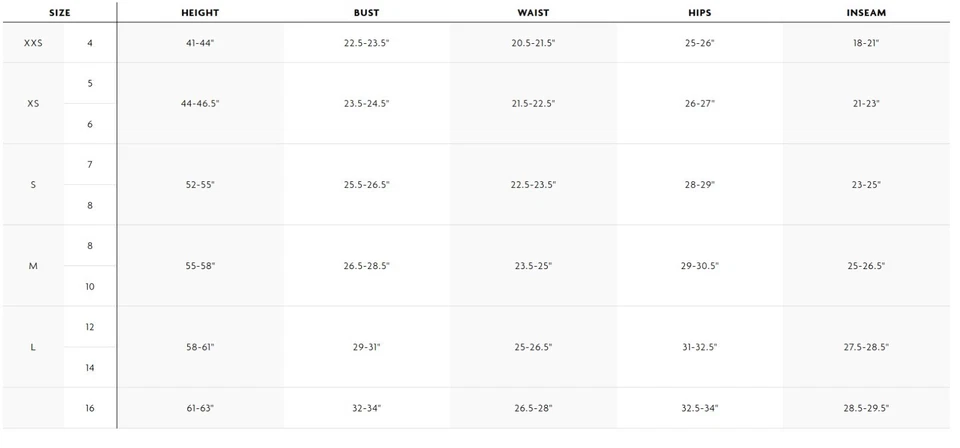Click numeric size 14 cell
This screenshot has width=960, height=448.
(x=90, y=368)
